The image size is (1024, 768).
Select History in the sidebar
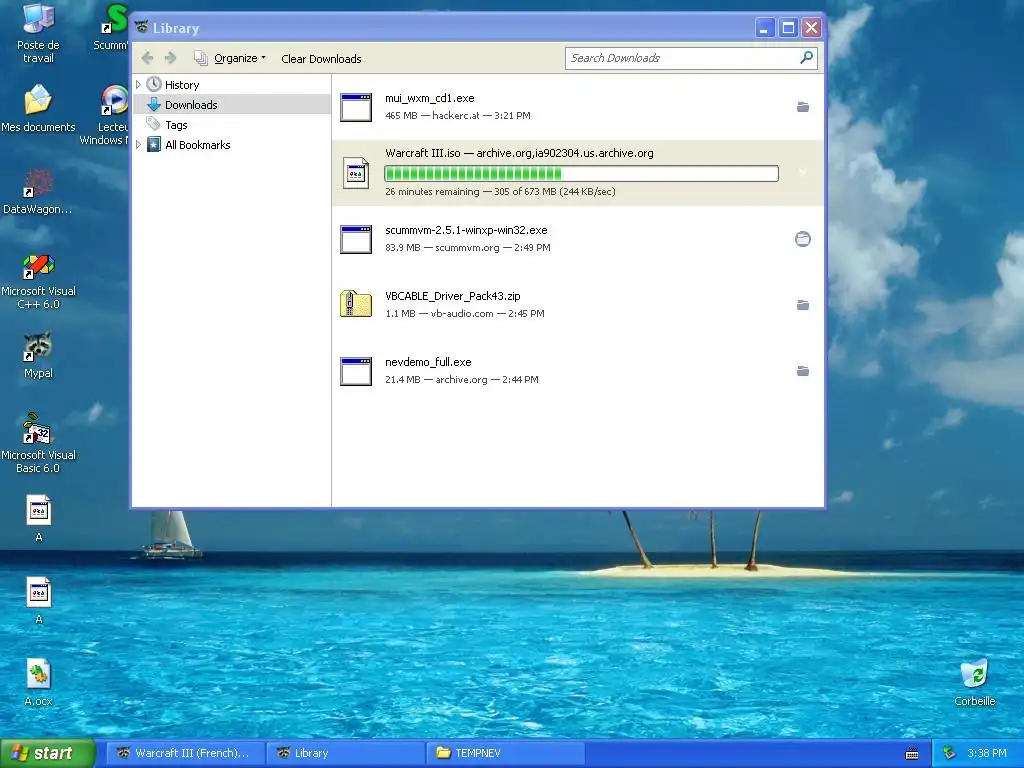pyautogui.click(x=182, y=85)
